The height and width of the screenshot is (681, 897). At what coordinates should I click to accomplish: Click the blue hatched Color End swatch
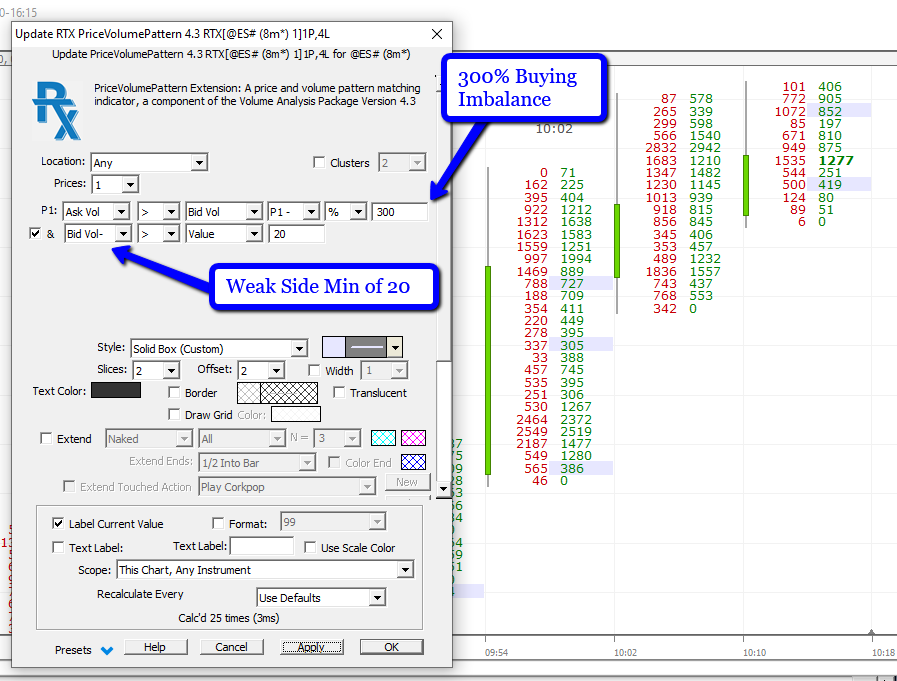[413, 462]
